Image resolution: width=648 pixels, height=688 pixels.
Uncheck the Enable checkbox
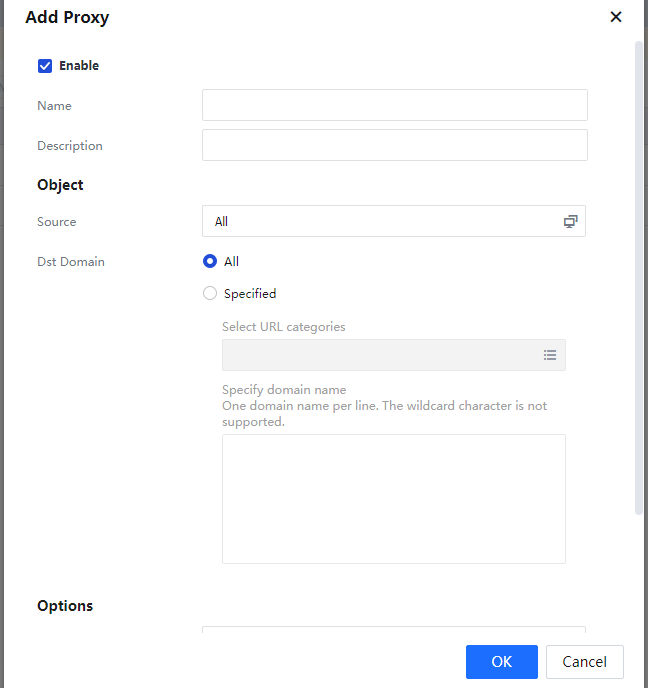tap(45, 66)
